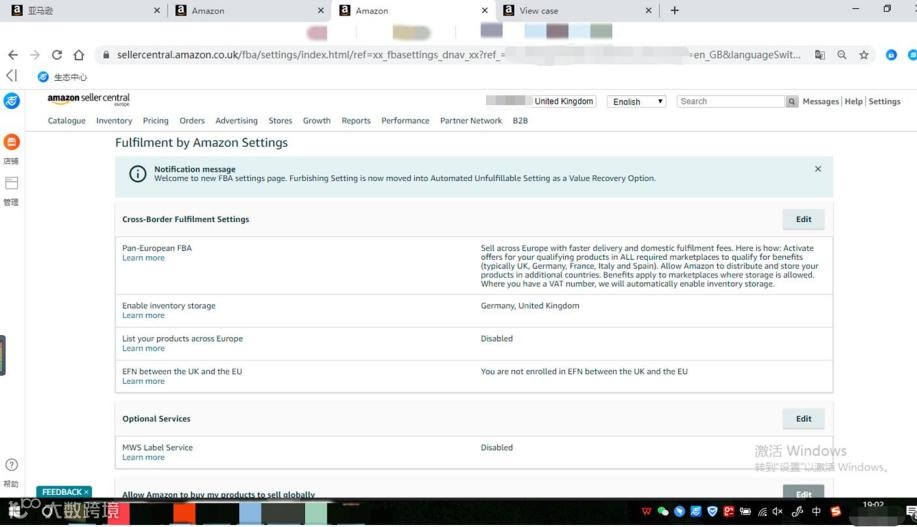Open the Growth menu

316,120
